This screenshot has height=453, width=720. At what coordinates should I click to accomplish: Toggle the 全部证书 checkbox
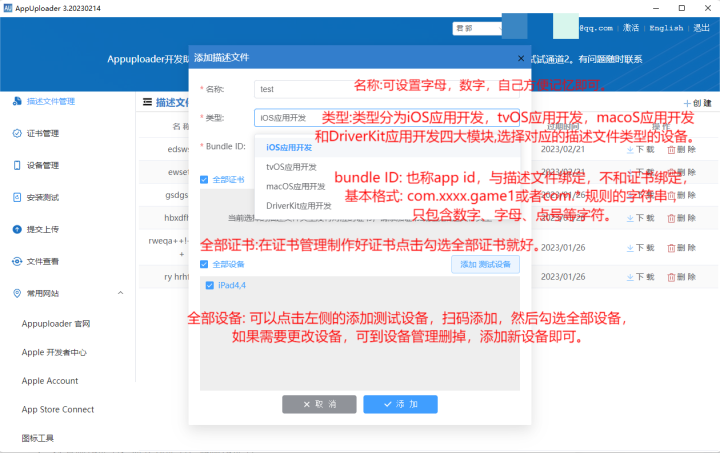click(x=204, y=179)
